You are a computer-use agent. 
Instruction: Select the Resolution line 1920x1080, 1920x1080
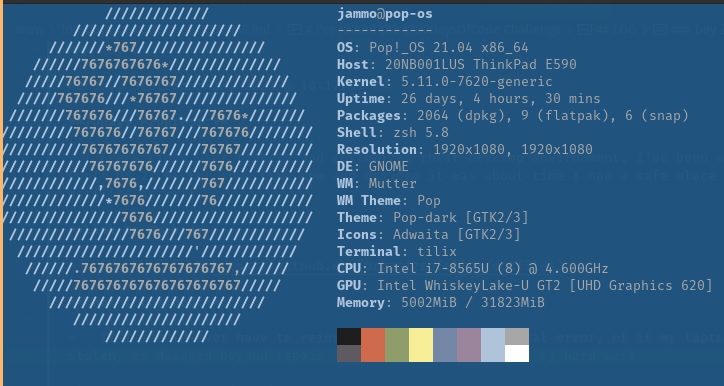point(465,150)
